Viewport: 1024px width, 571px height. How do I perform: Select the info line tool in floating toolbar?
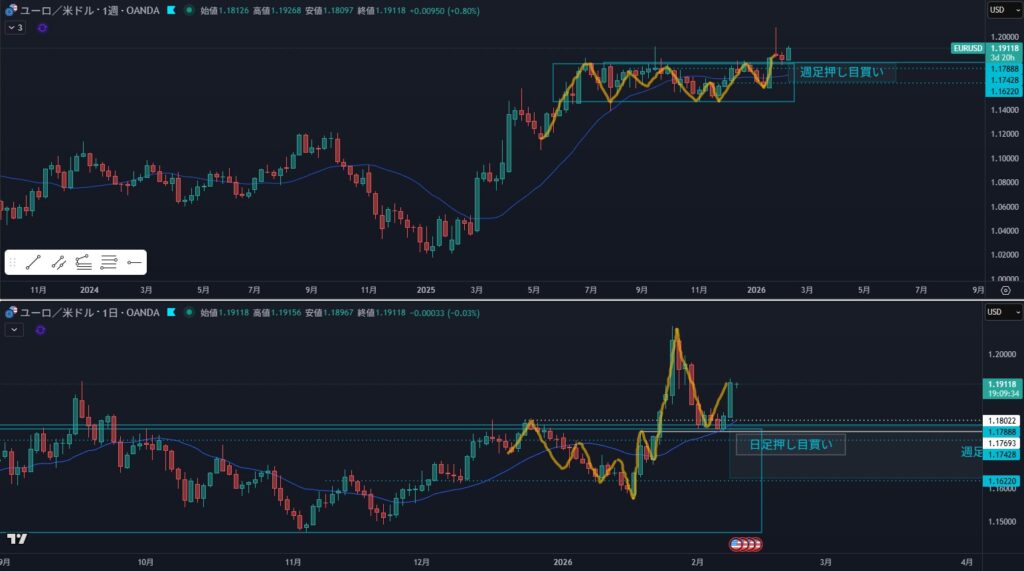coord(59,263)
